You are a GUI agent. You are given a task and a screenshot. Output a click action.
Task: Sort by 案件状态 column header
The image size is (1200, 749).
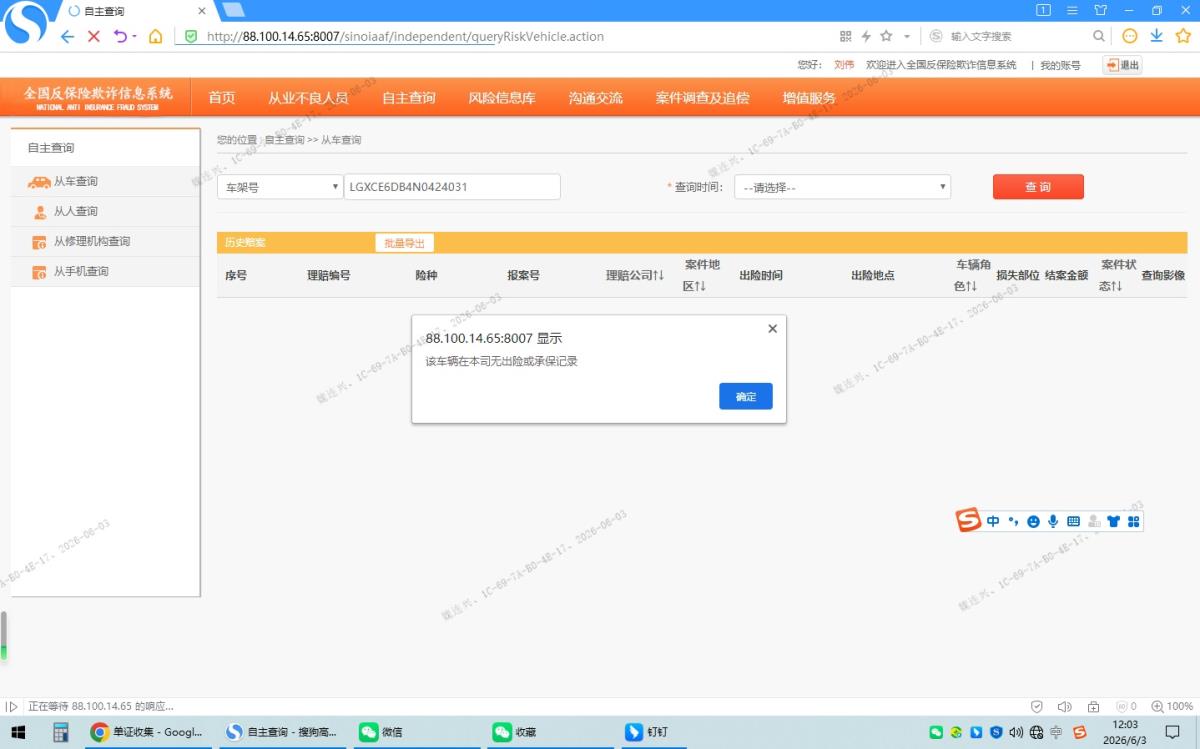pyautogui.click(x=1118, y=275)
